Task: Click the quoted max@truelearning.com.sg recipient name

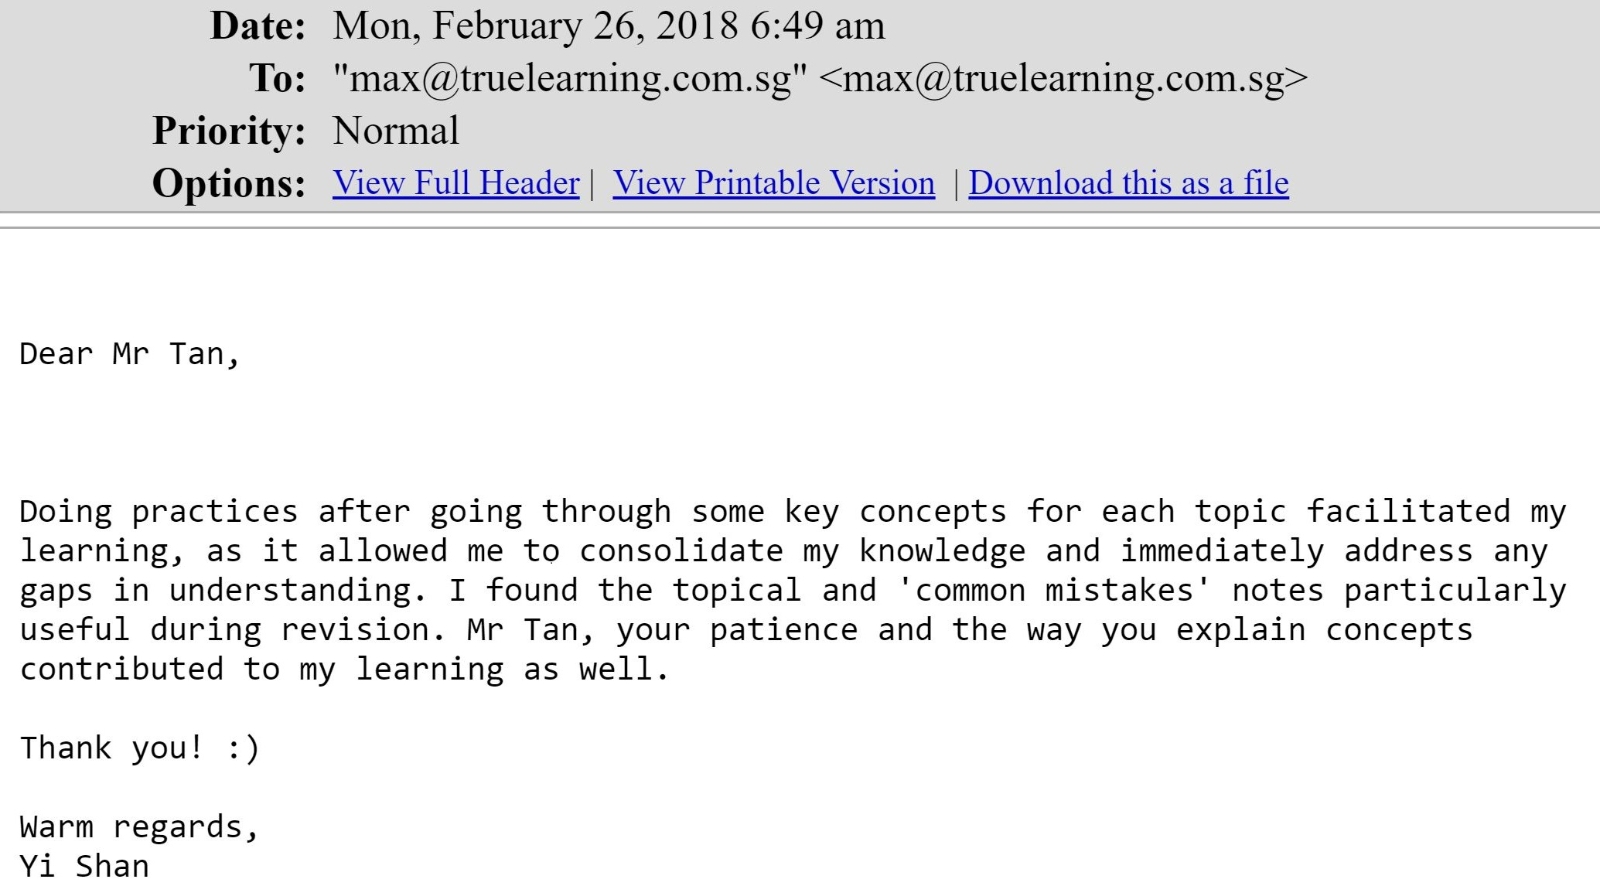Action: point(570,78)
